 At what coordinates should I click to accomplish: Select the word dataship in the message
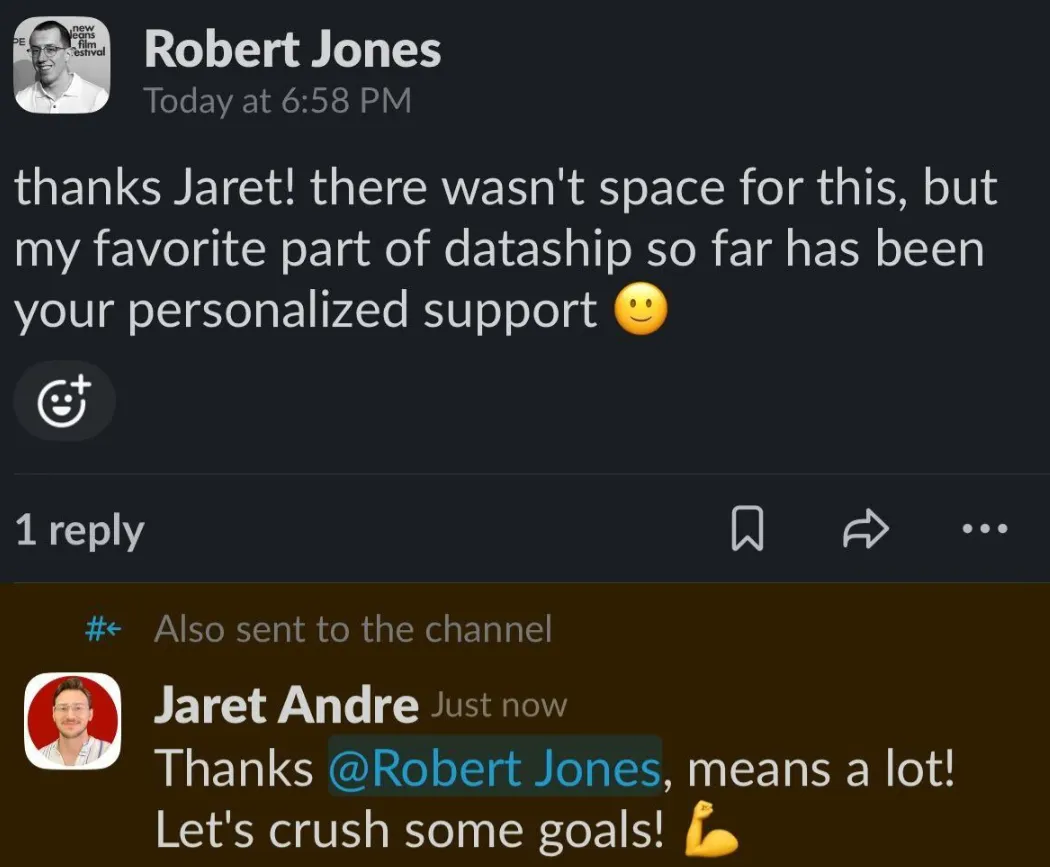[538, 248]
